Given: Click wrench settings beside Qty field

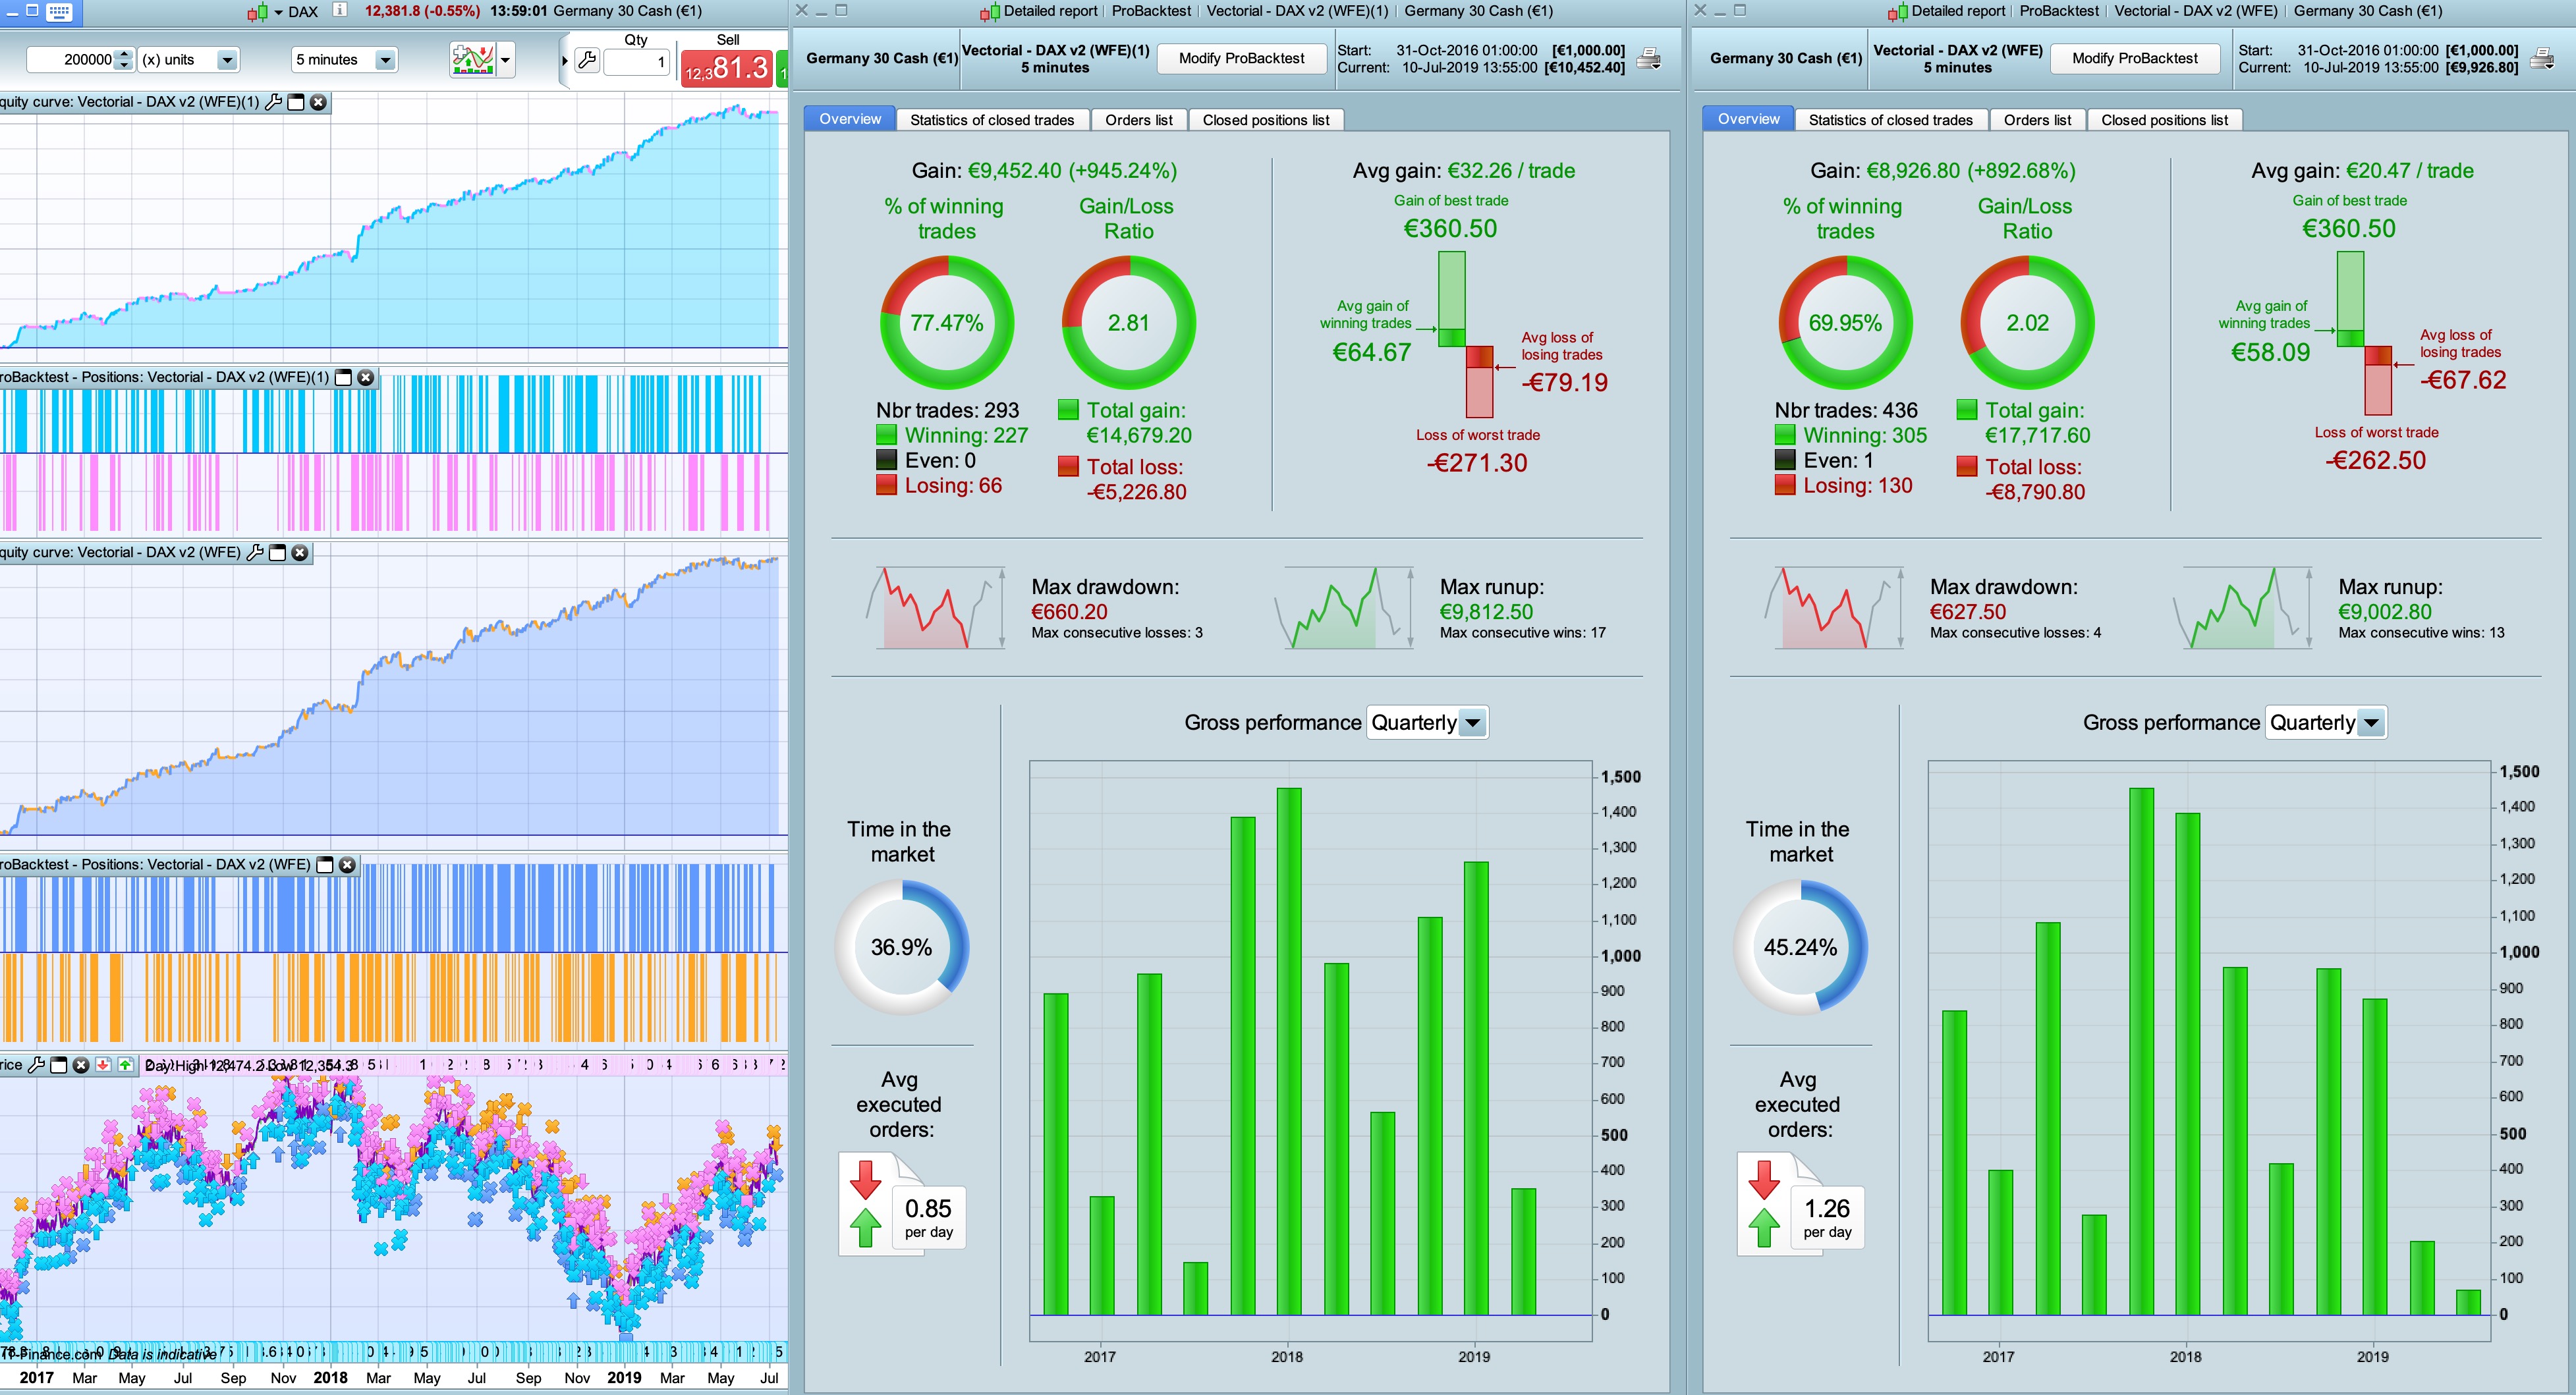Looking at the screenshot, I should (588, 60).
